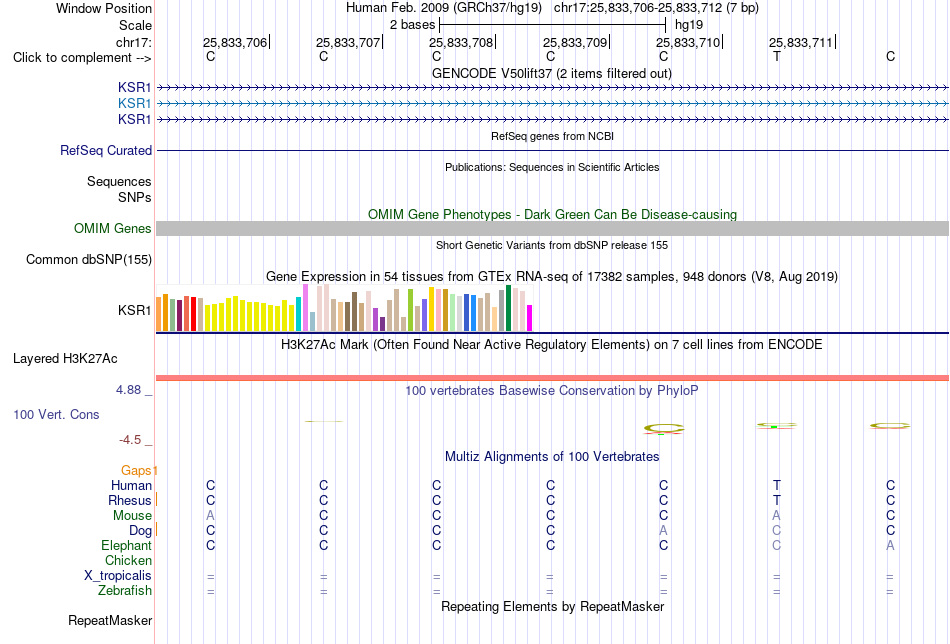Click the Gene Expression in 54 tissues title
This screenshot has width=950, height=644.
(552, 276)
